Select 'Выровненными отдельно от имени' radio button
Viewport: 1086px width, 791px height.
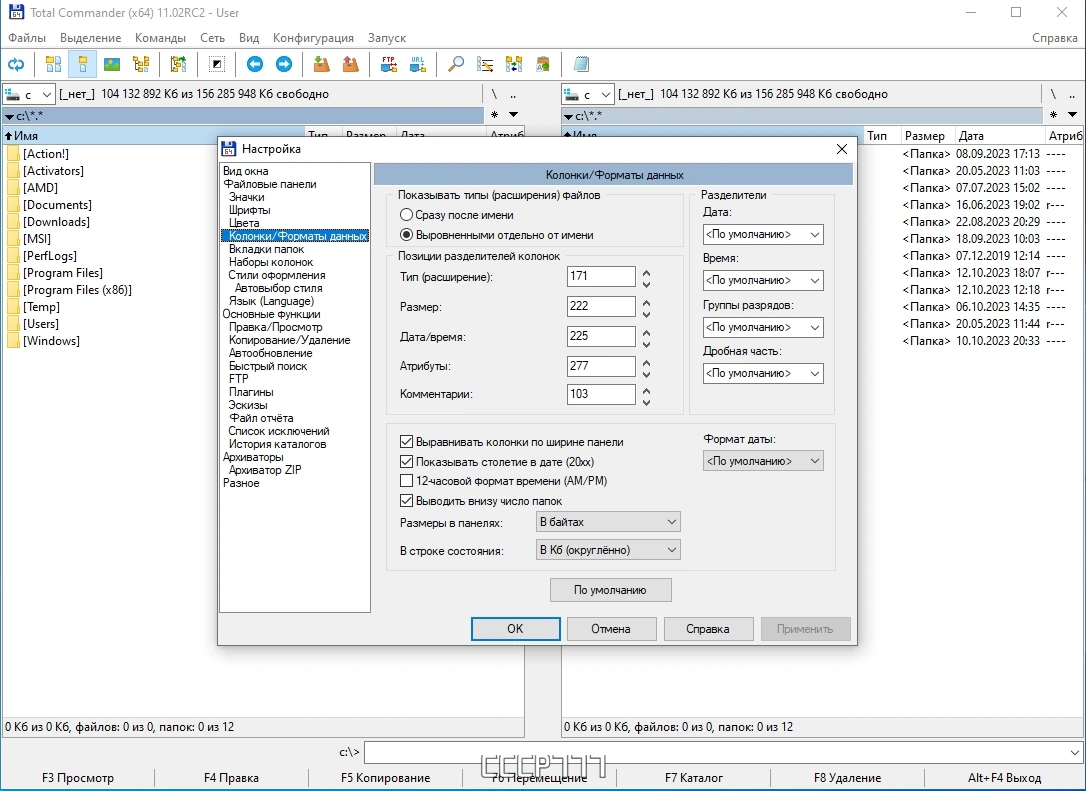[407, 235]
